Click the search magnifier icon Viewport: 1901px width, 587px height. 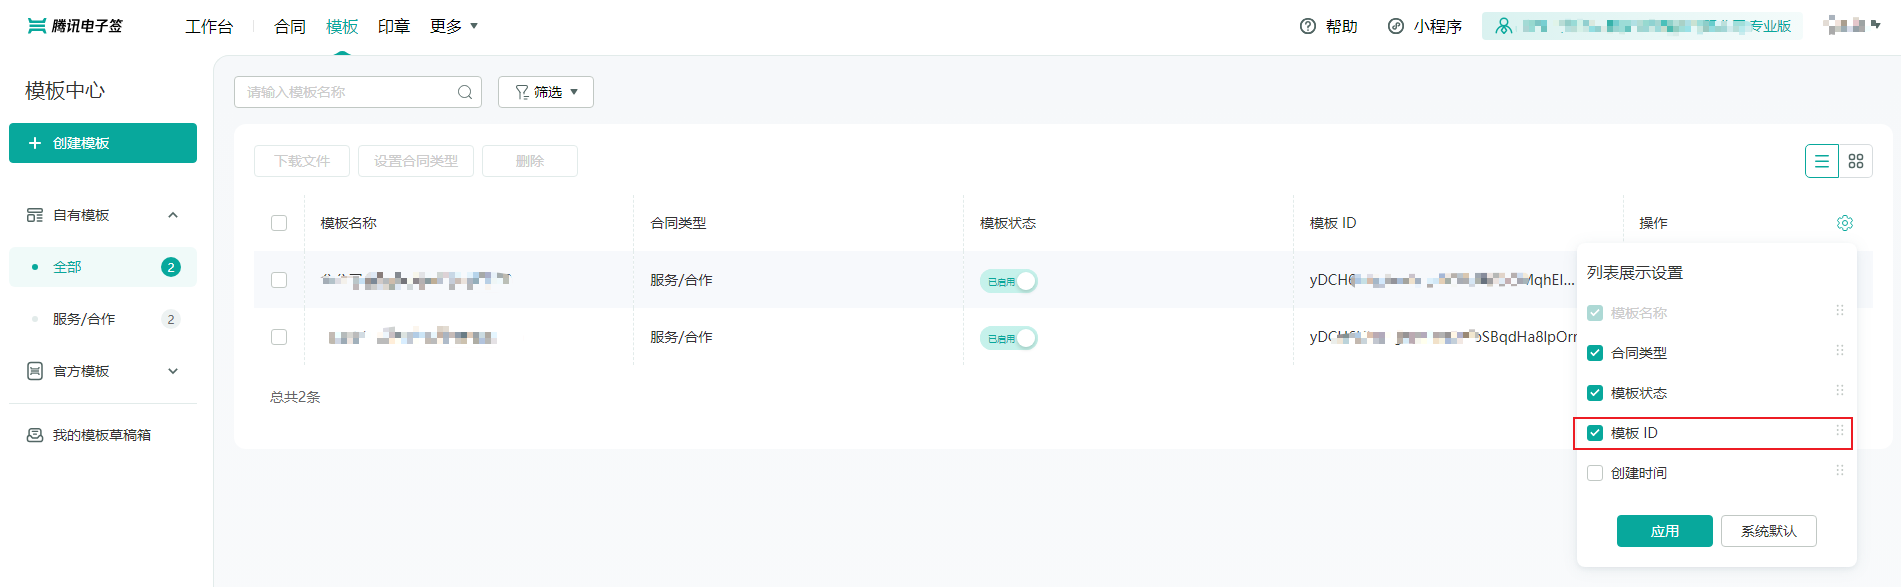pyautogui.click(x=465, y=92)
